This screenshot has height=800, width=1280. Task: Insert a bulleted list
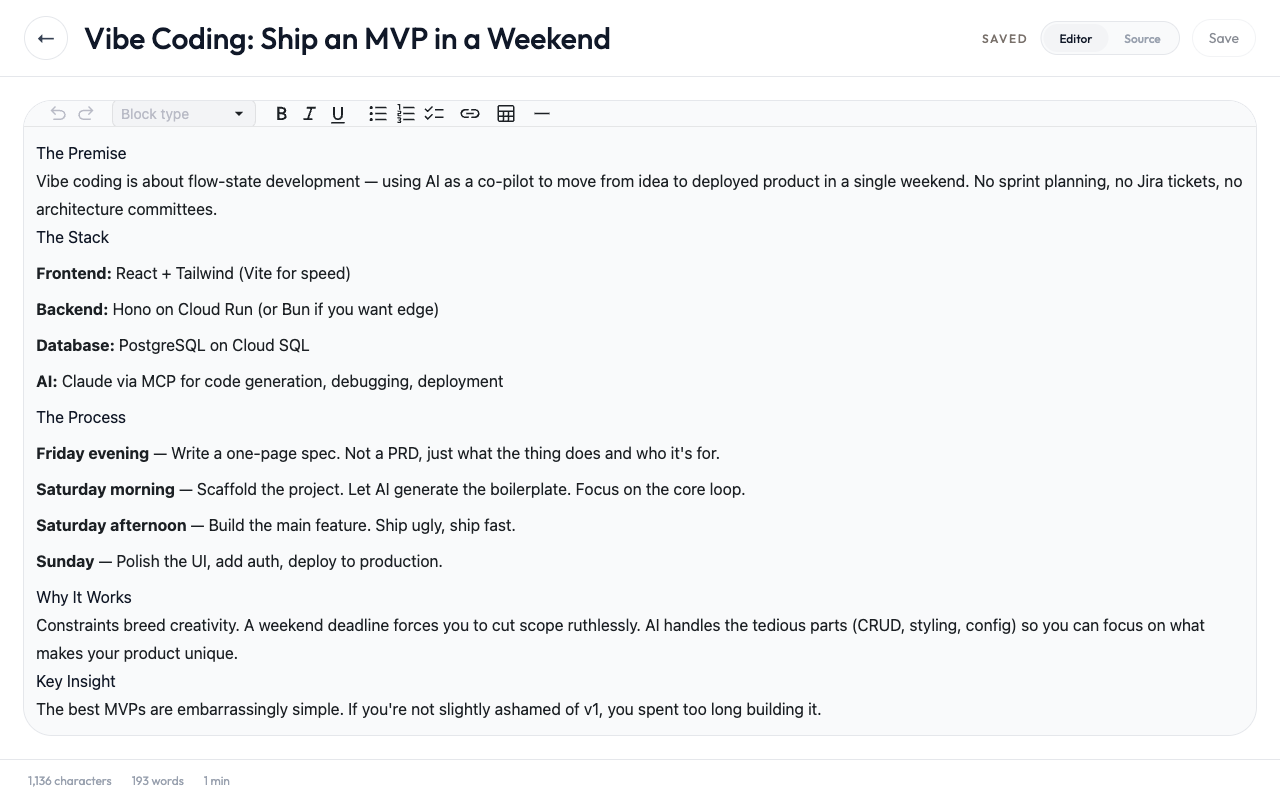pyautogui.click(x=377, y=114)
